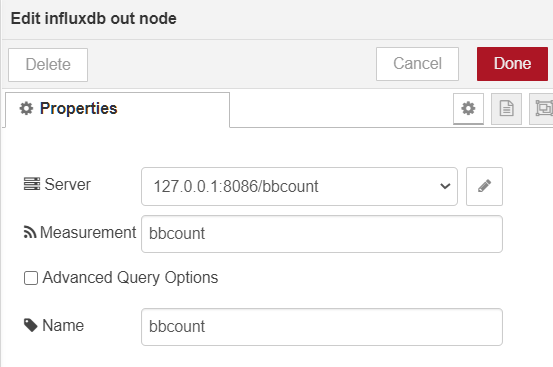The image size is (553, 367).
Task: Expand the Server dropdown chevron
Action: (445, 186)
